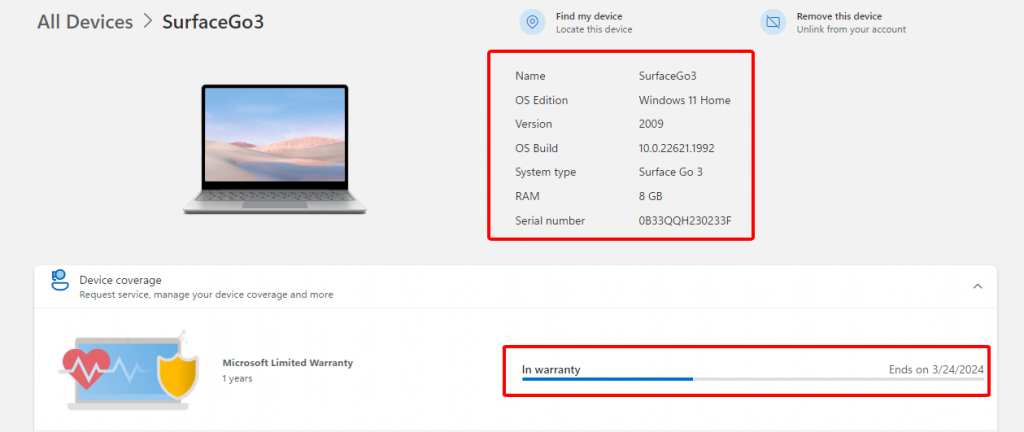Click the 'Unlink from your account' subtitle

pyautogui.click(x=851, y=29)
